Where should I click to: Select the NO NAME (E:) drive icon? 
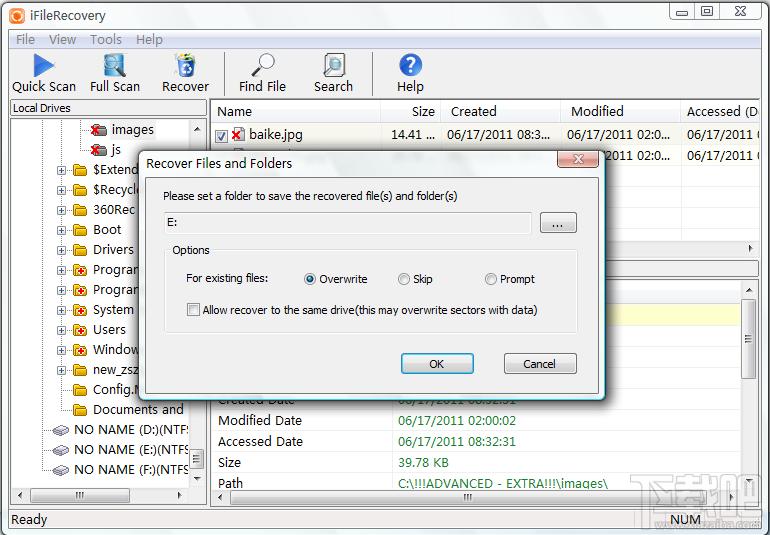tap(61, 450)
